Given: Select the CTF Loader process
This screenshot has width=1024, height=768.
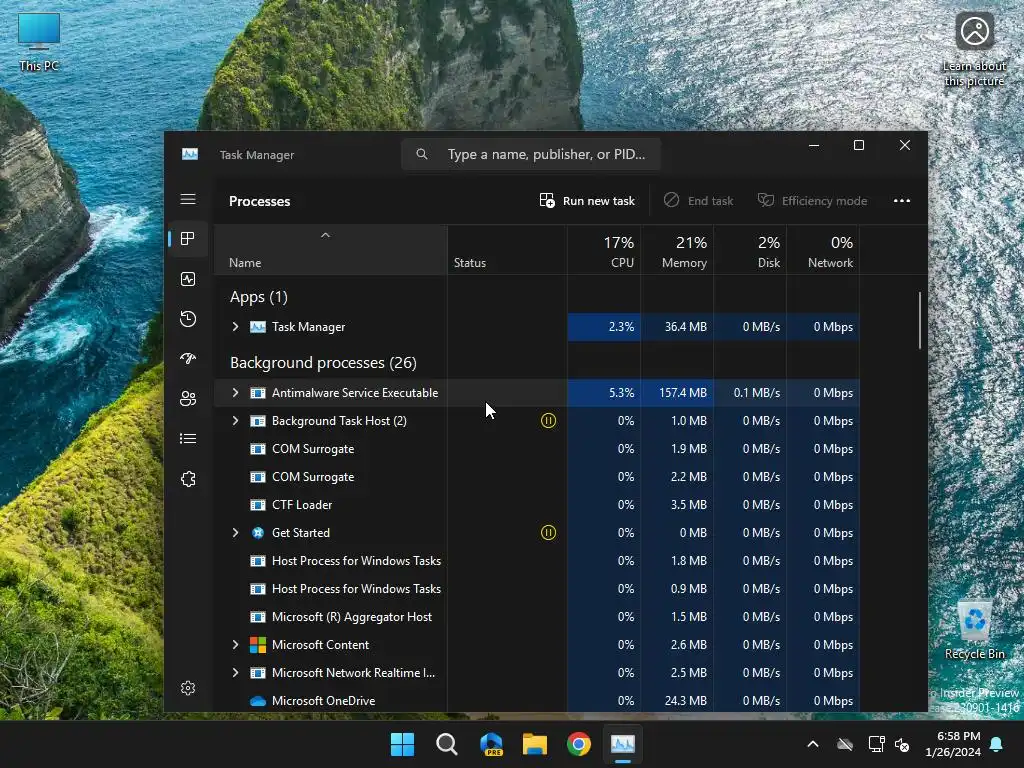Looking at the screenshot, I should coord(537,505).
